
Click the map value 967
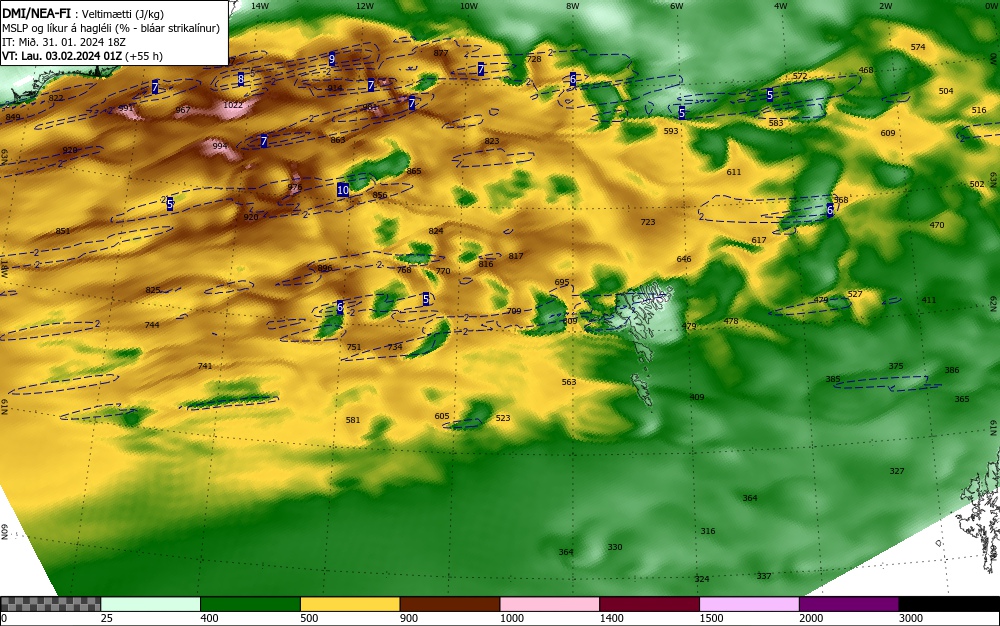coord(183,110)
